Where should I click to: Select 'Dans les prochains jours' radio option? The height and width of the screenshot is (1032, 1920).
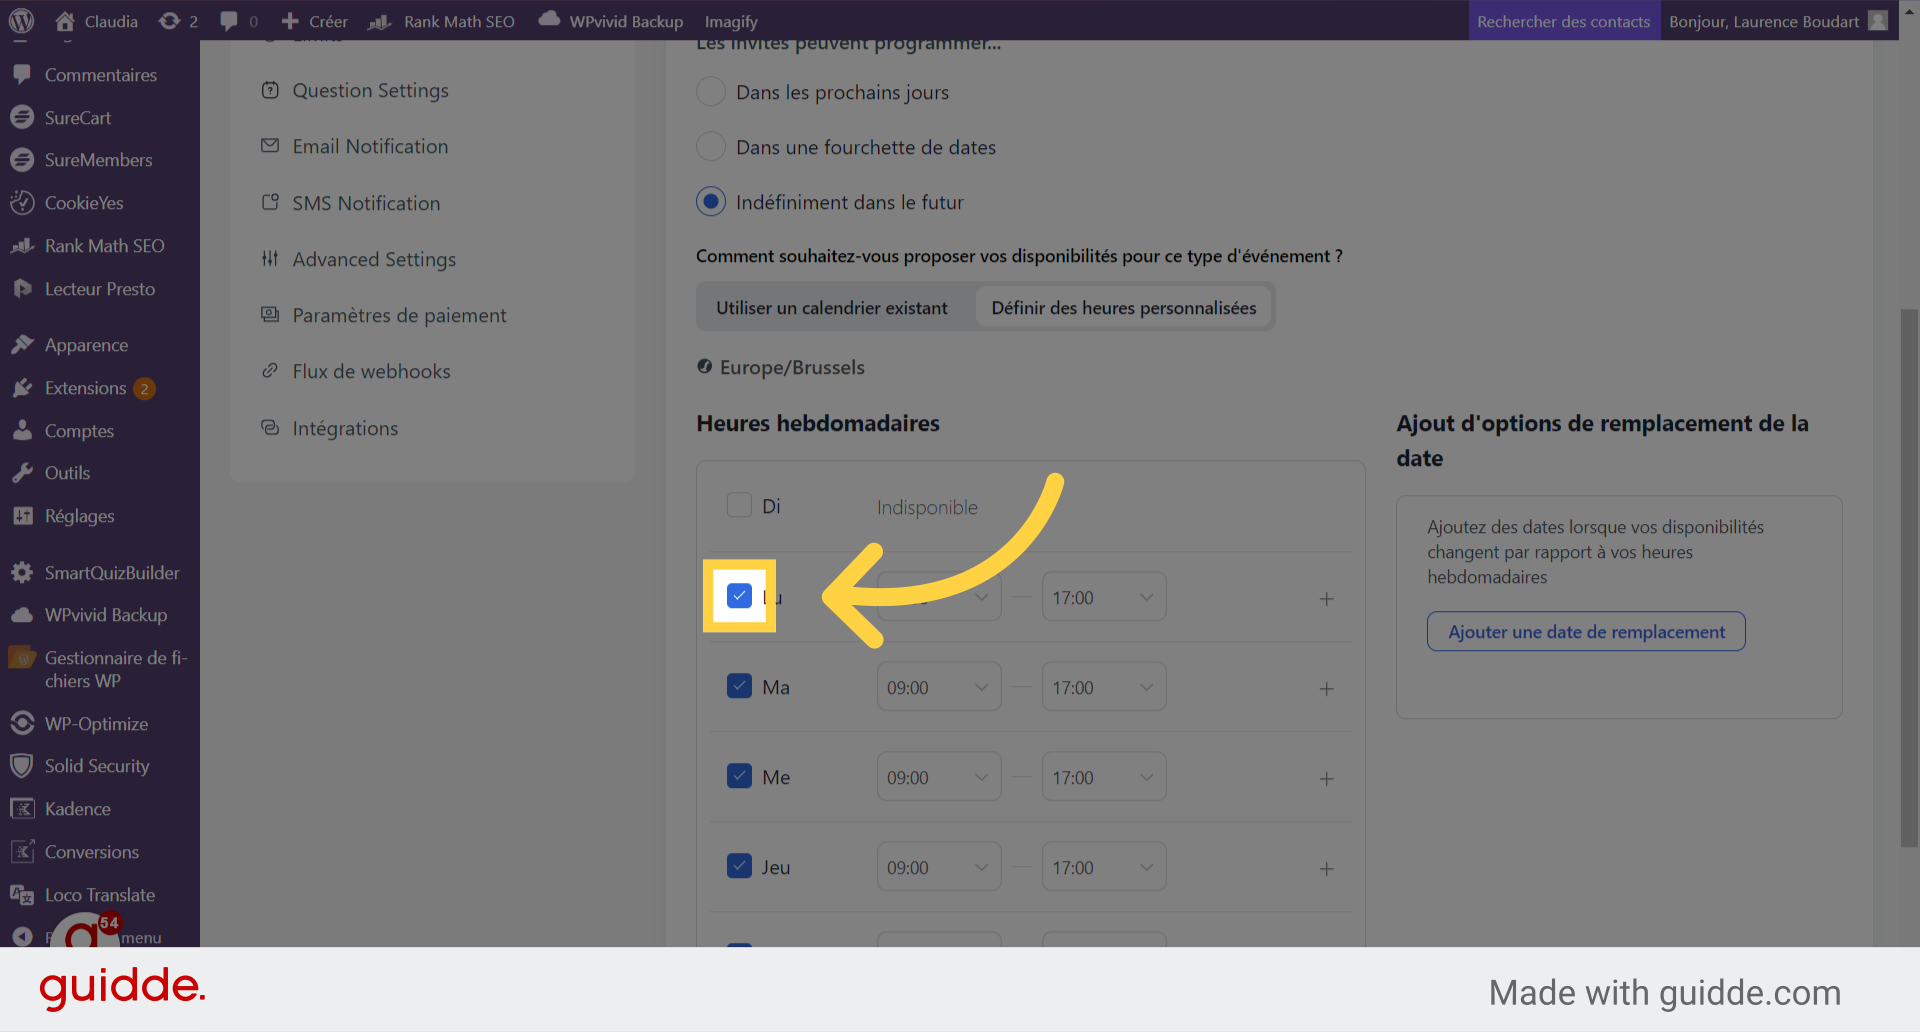coord(711,92)
